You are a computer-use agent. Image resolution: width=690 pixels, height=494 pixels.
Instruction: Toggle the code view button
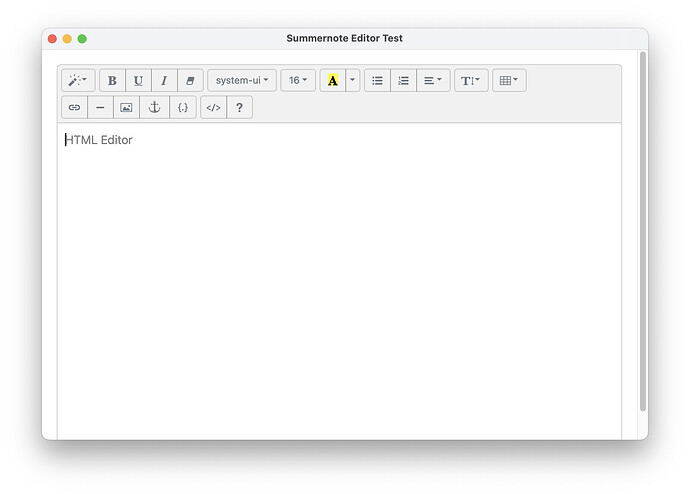(213, 107)
